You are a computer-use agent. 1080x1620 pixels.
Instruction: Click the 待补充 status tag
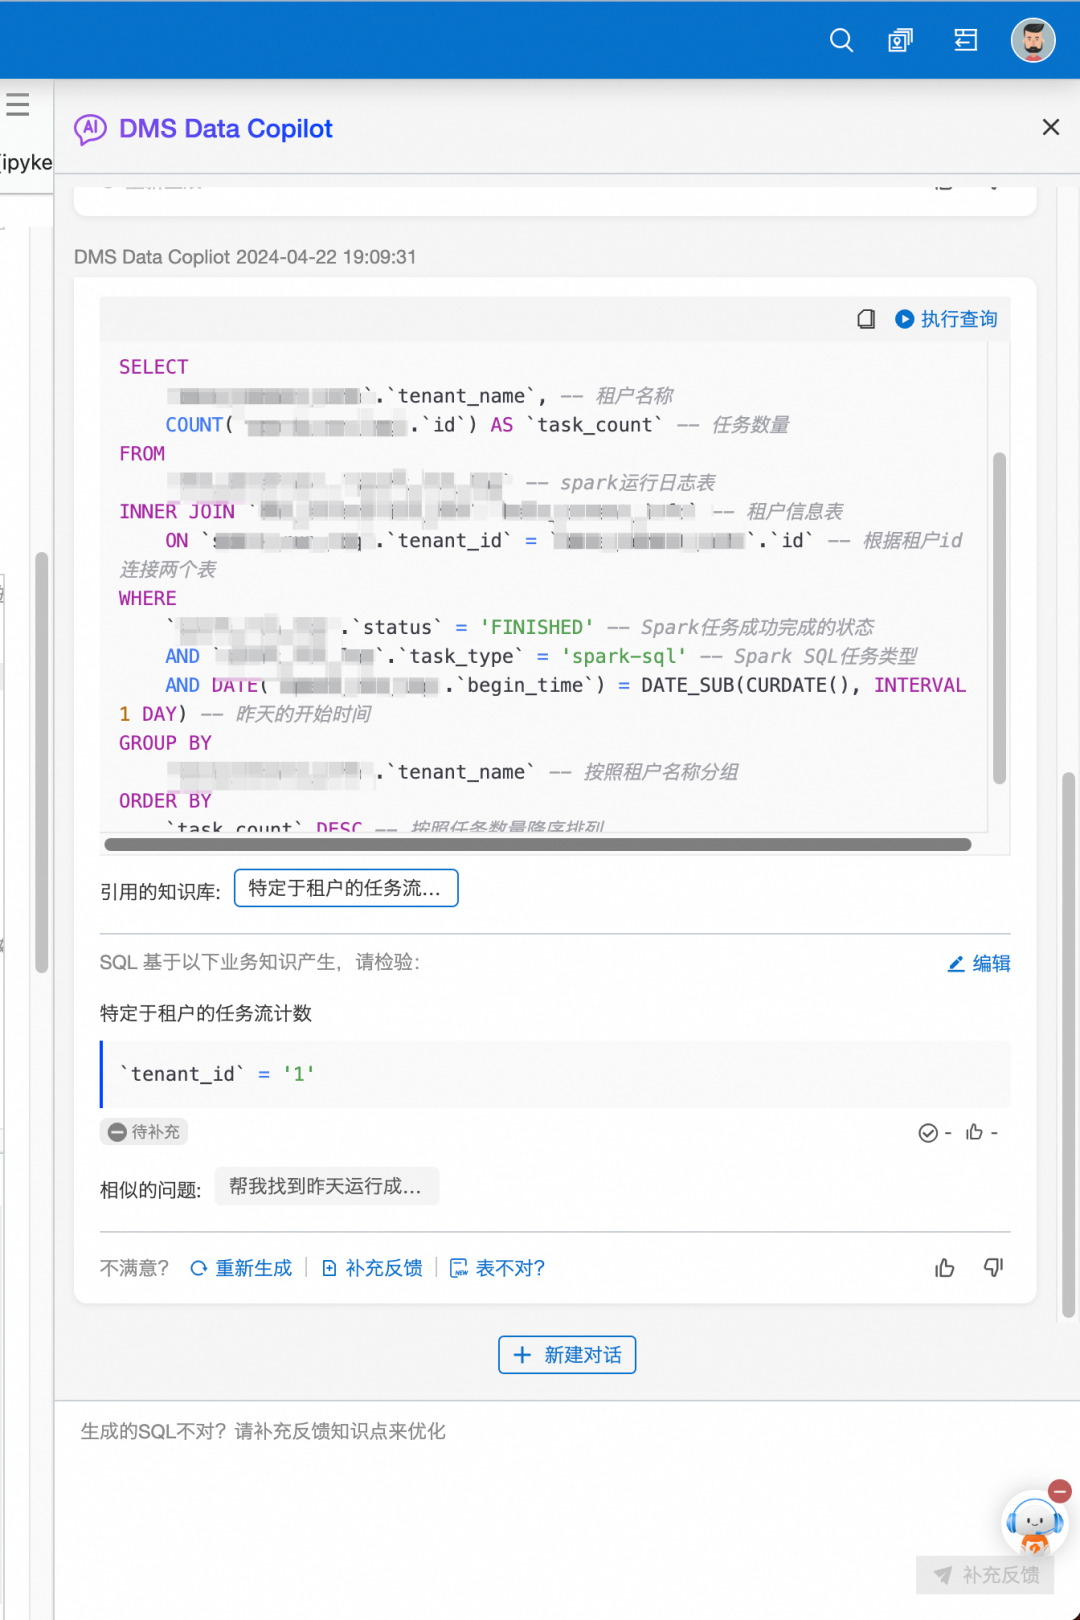coord(144,1132)
